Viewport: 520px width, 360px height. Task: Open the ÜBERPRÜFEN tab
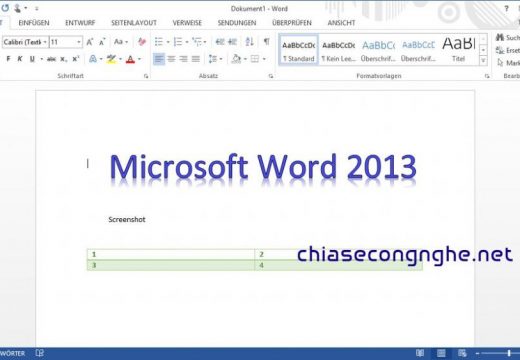click(x=292, y=23)
